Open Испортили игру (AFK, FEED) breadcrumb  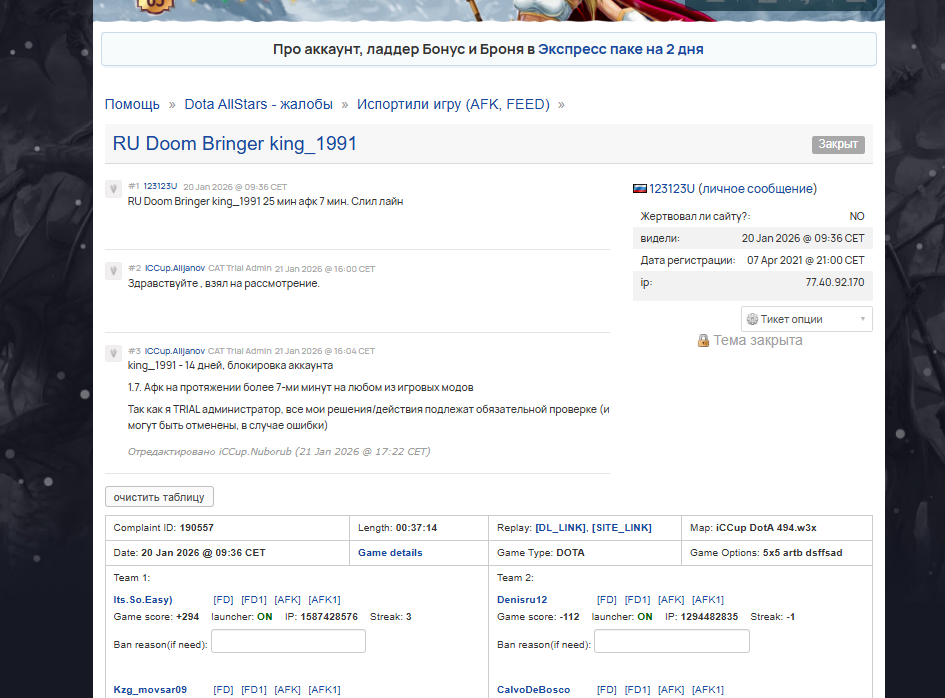click(453, 104)
